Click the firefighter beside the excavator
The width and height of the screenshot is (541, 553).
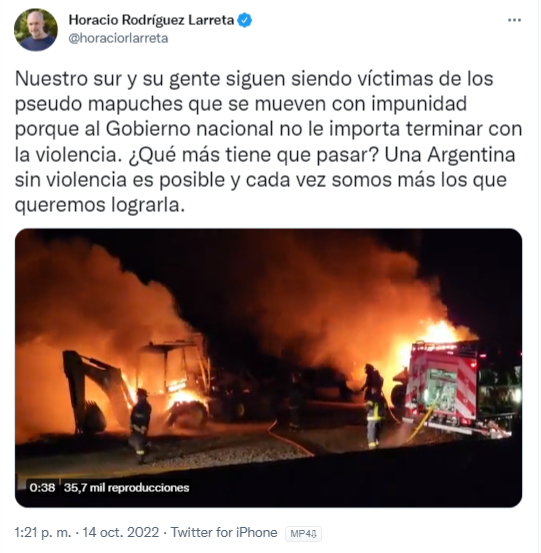tap(140, 425)
